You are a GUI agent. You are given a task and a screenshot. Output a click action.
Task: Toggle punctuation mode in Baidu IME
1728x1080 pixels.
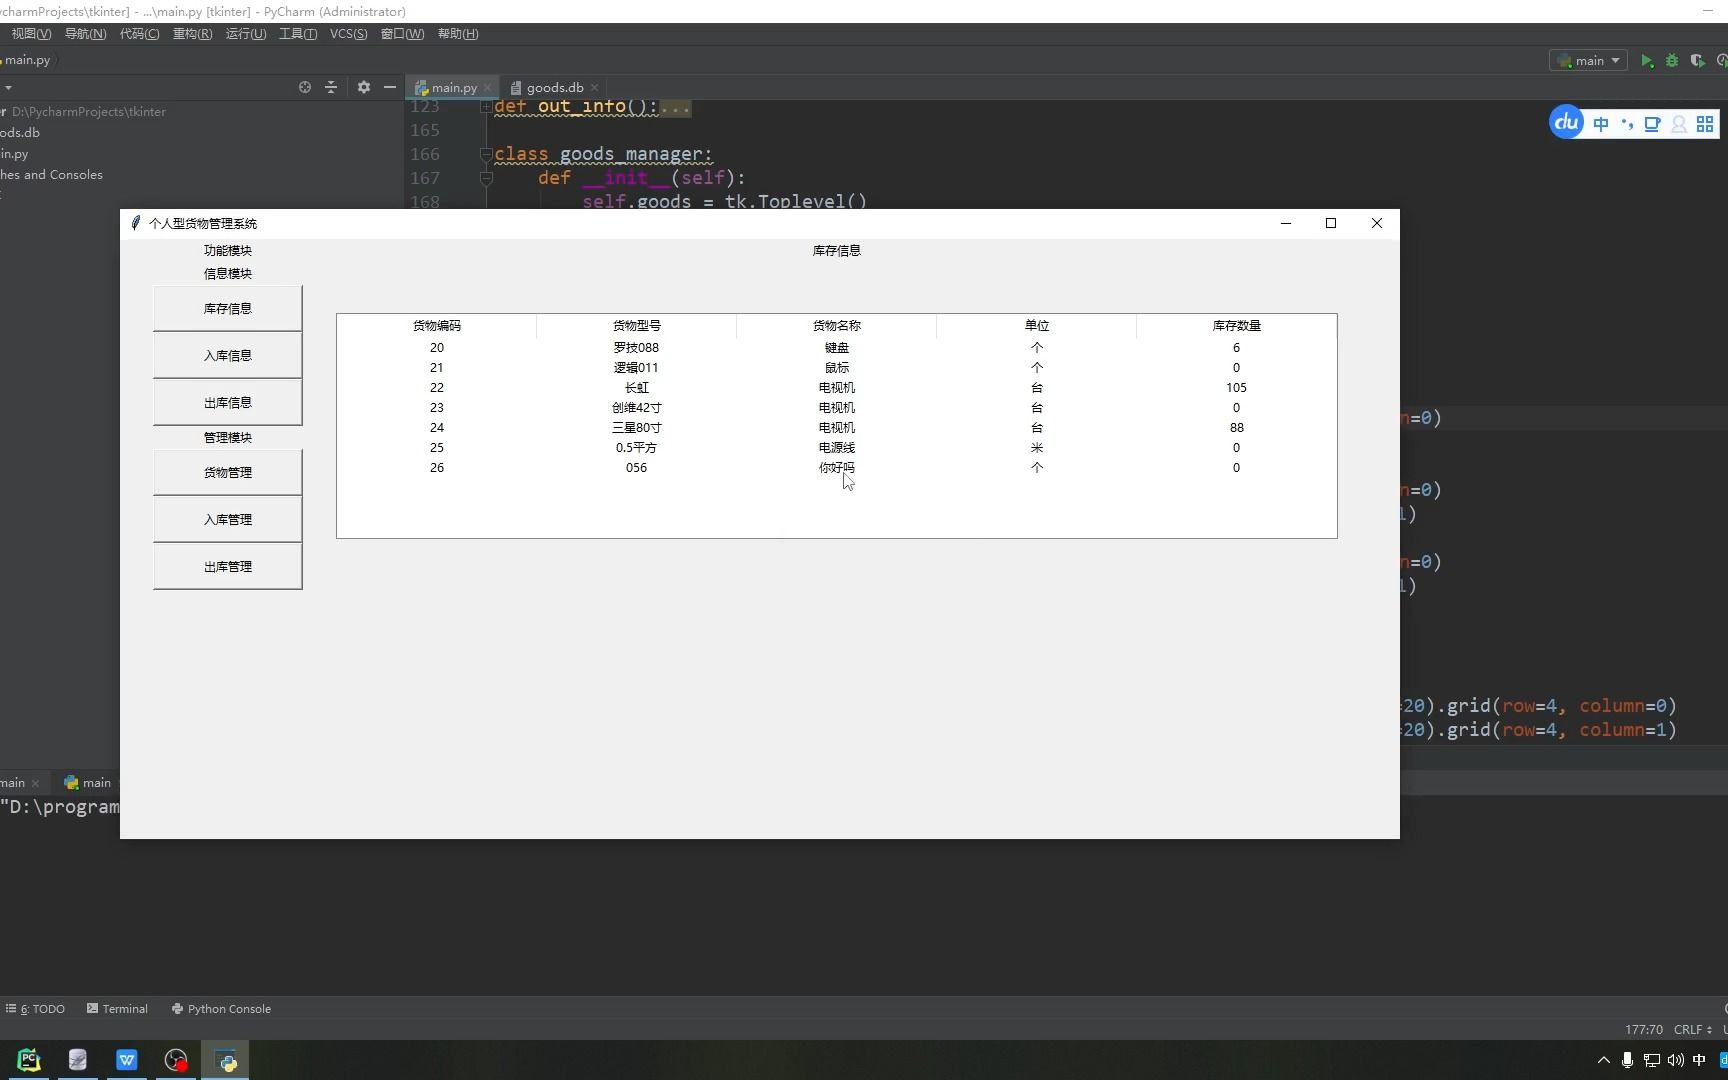click(x=1628, y=123)
